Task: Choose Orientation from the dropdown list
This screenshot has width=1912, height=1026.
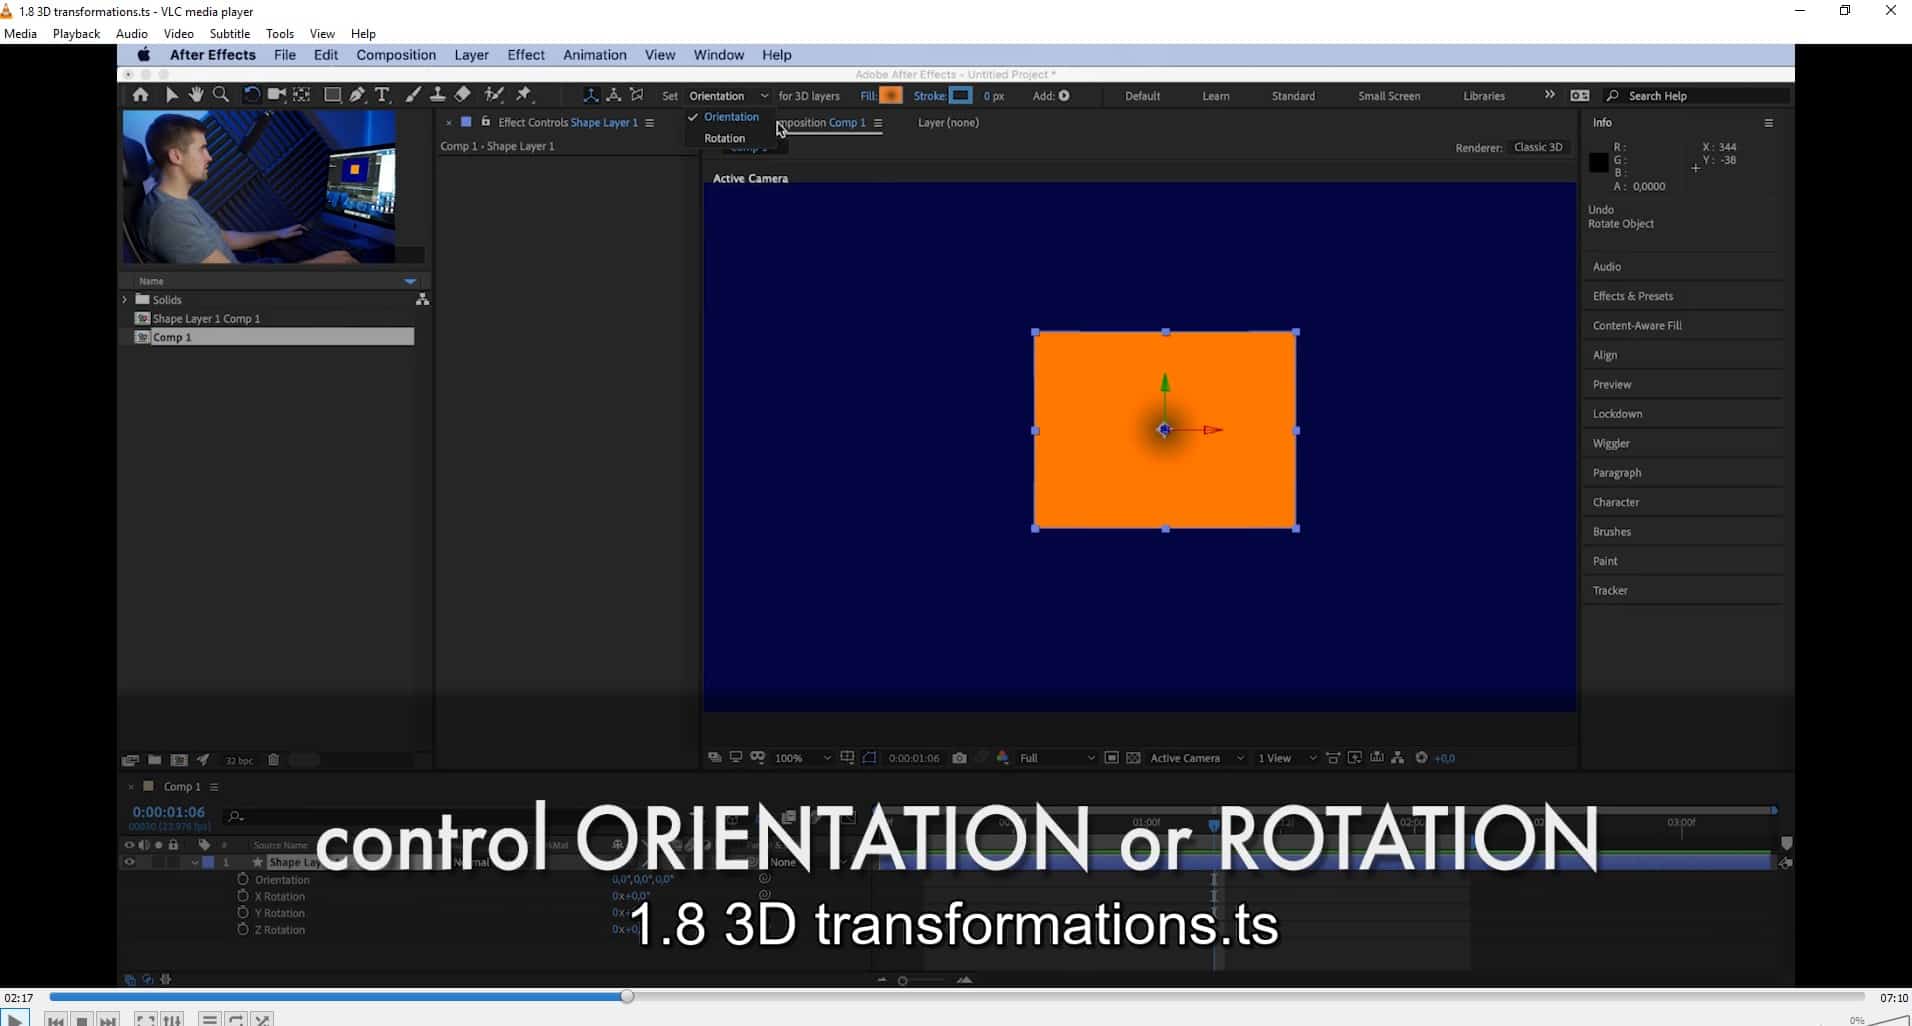Action: (x=731, y=117)
